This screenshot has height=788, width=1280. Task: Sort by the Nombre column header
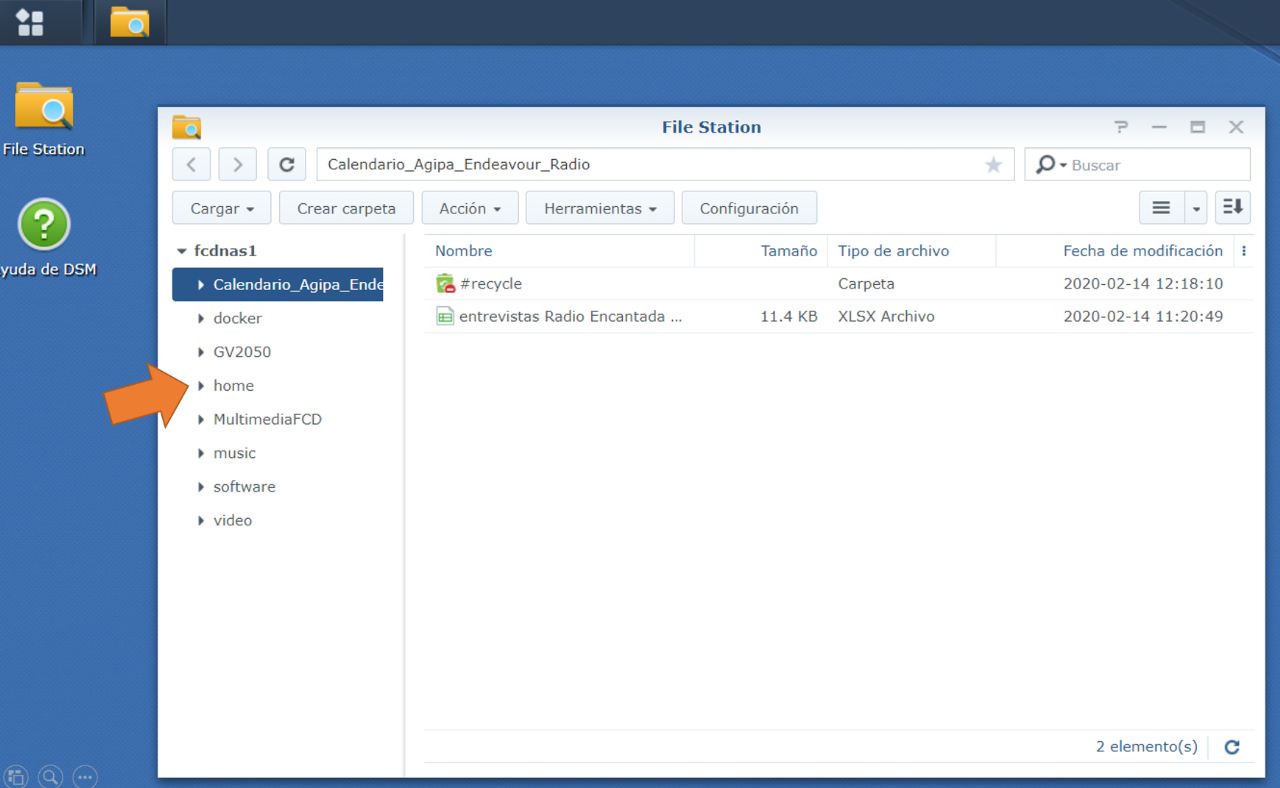pyautogui.click(x=464, y=251)
